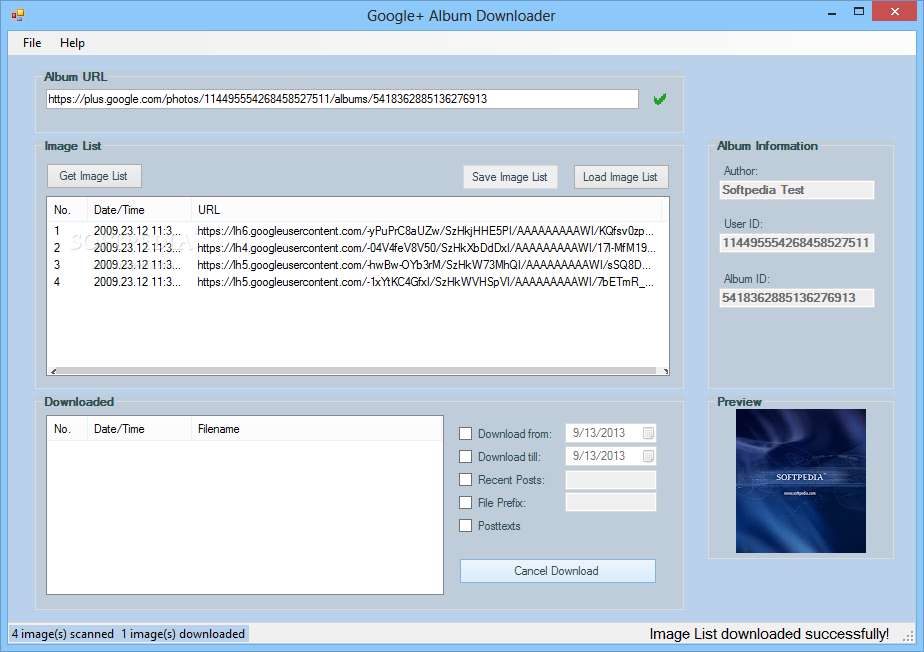Click the Get Image List button
This screenshot has width=924, height=652.
pos(94,176)
